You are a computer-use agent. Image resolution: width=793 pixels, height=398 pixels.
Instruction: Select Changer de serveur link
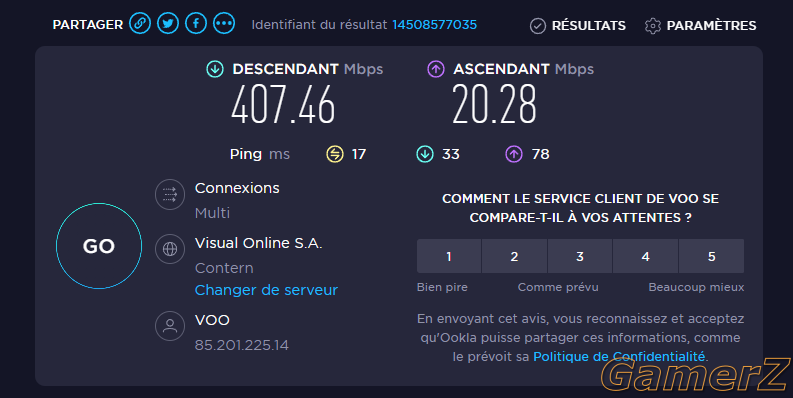click(266, 290)
